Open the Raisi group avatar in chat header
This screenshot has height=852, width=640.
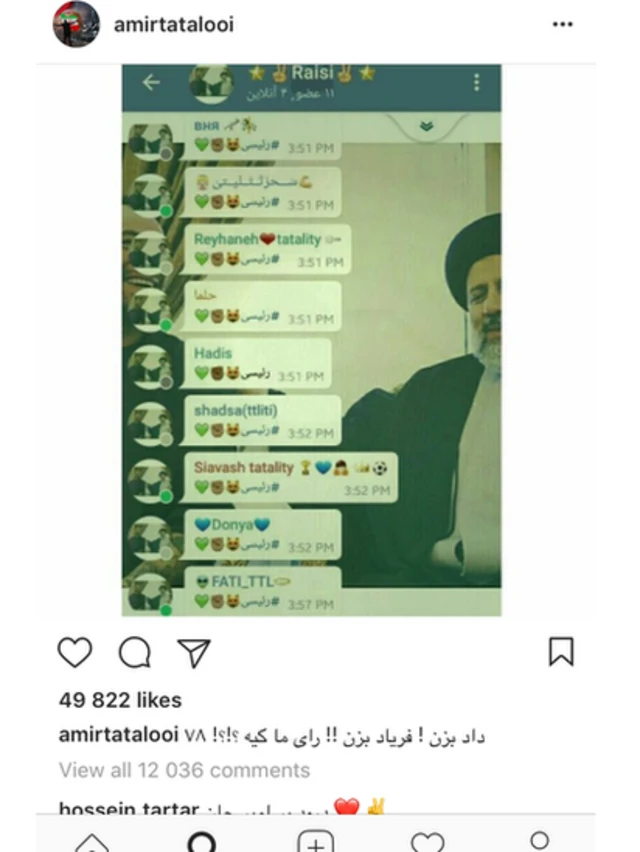point(211,83)
